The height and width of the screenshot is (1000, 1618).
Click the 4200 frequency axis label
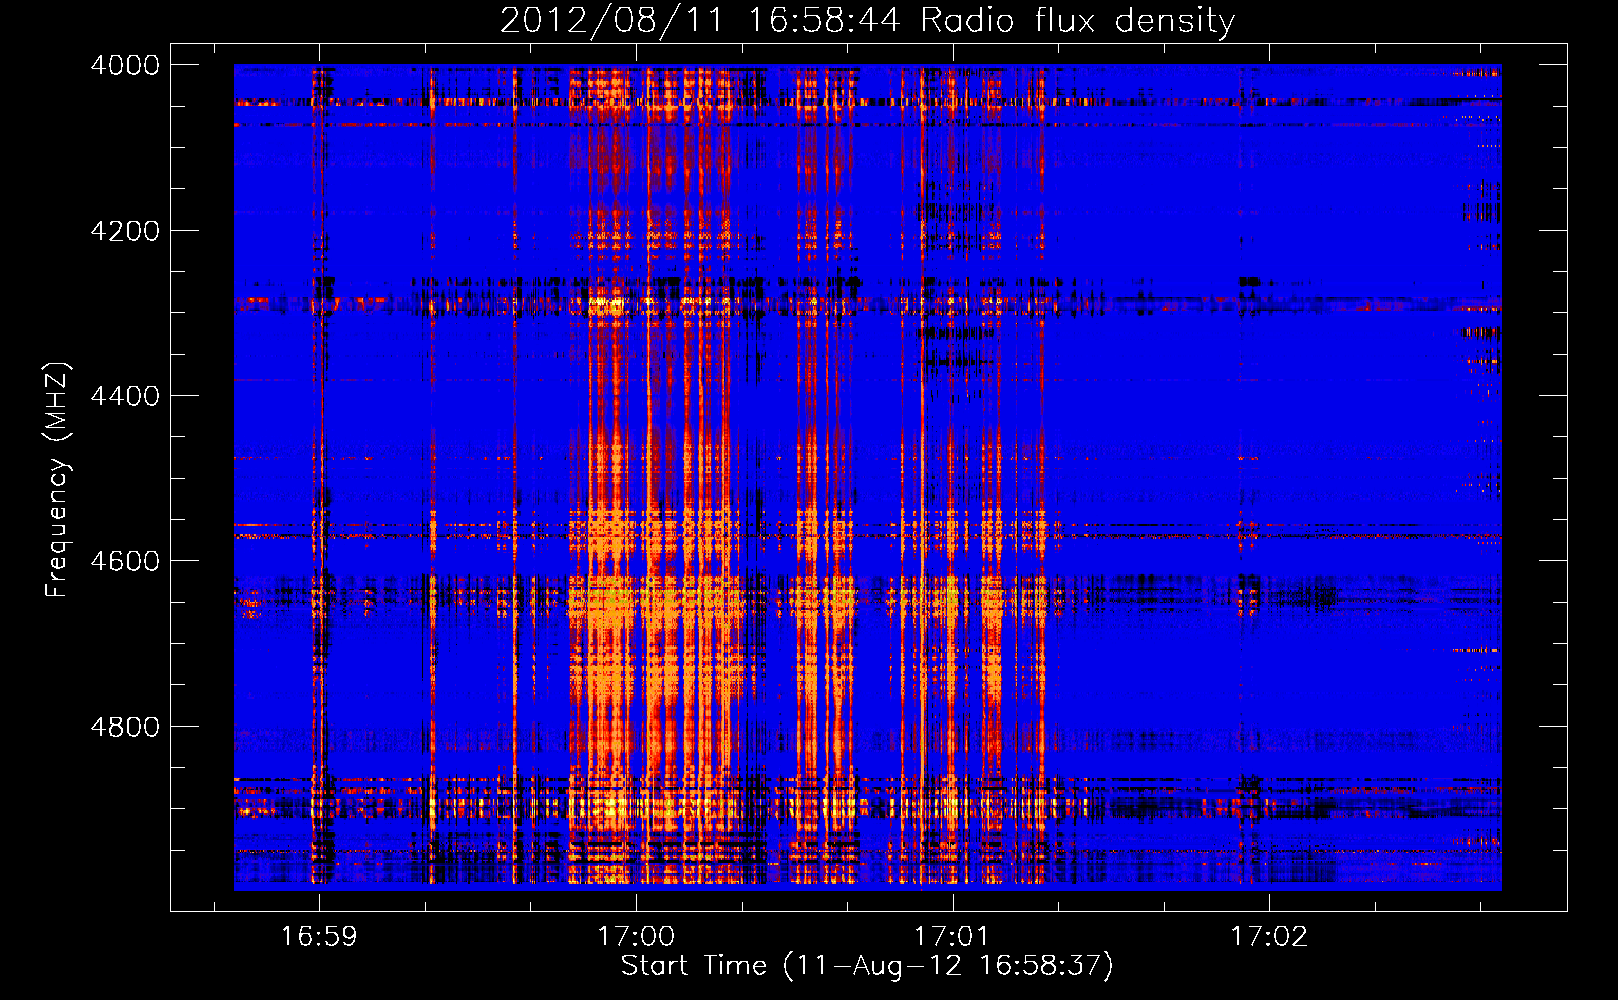pos(125,231)
